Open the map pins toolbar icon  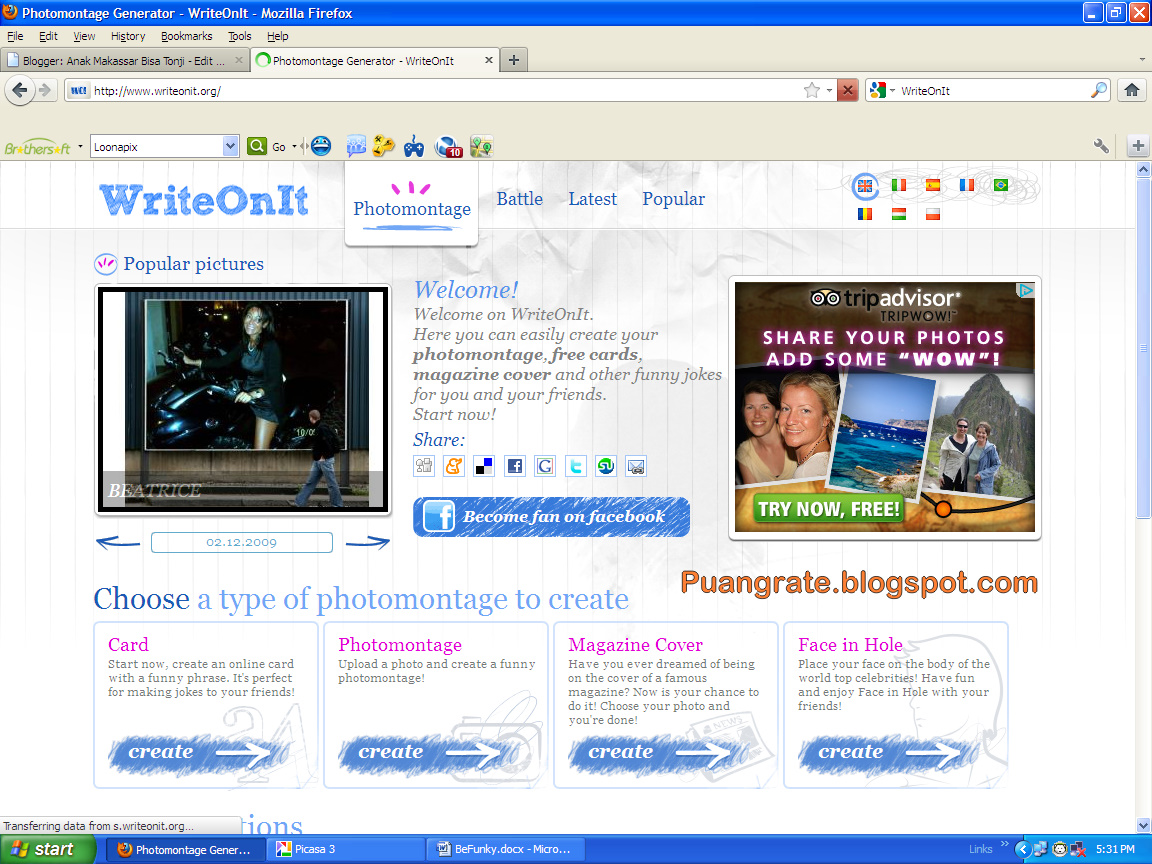[481, 146]
